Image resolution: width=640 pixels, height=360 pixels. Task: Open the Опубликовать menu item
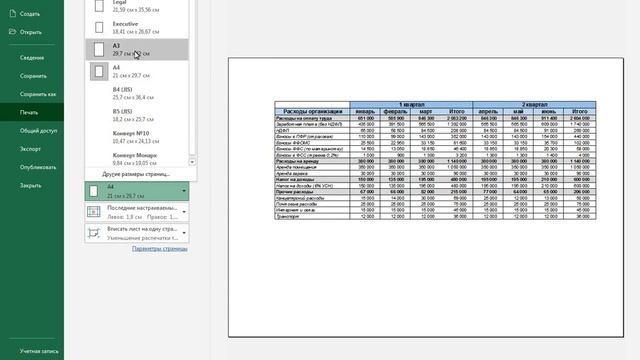38,167
